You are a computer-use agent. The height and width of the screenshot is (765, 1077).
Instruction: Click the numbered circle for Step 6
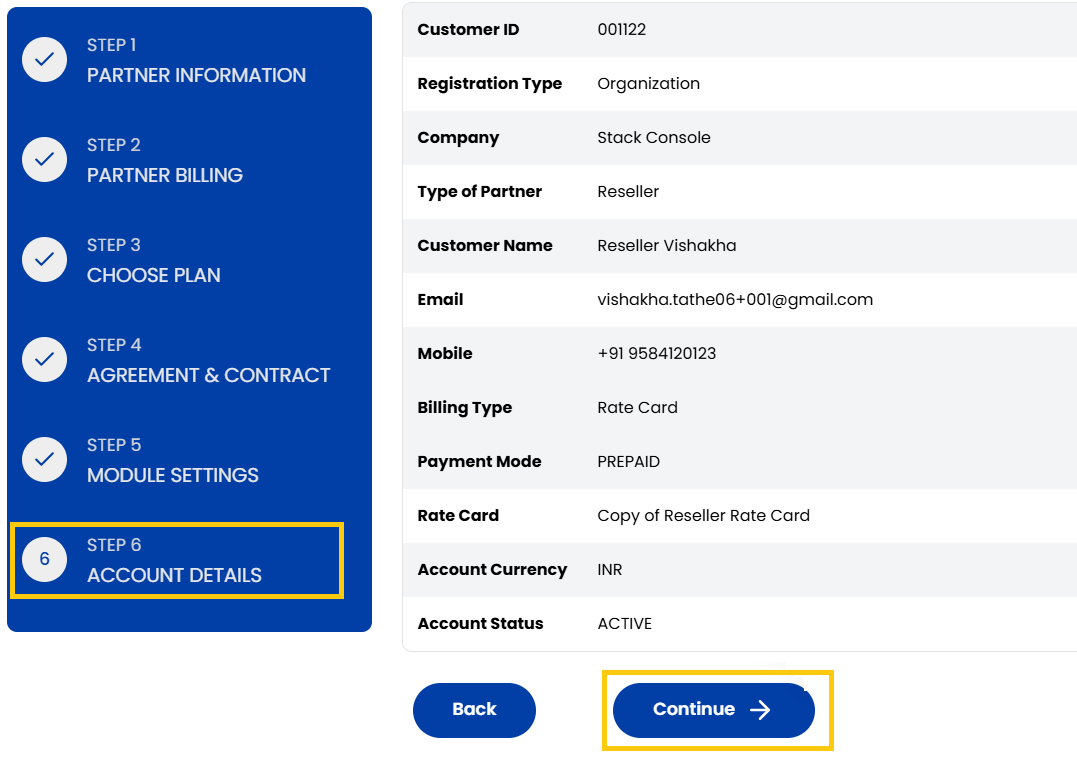44,559
